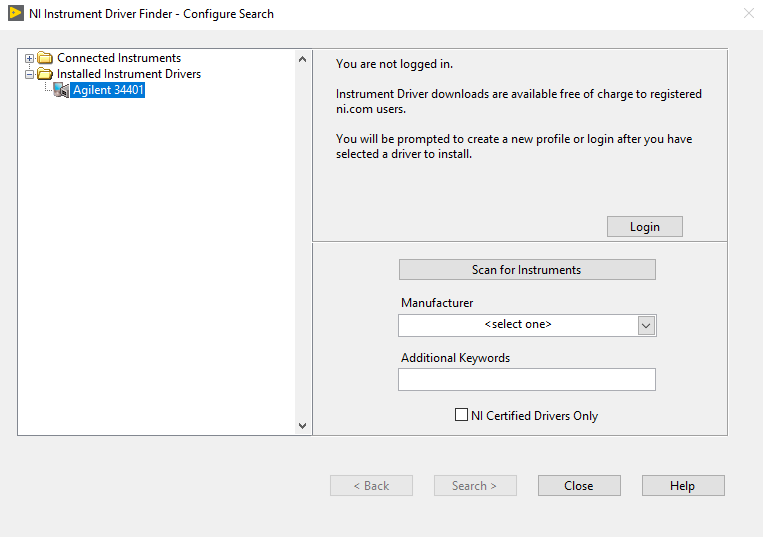Click the Close button
Image resolution: width=763 pixels, height=537 pixels.
click(x=579, y=486)
